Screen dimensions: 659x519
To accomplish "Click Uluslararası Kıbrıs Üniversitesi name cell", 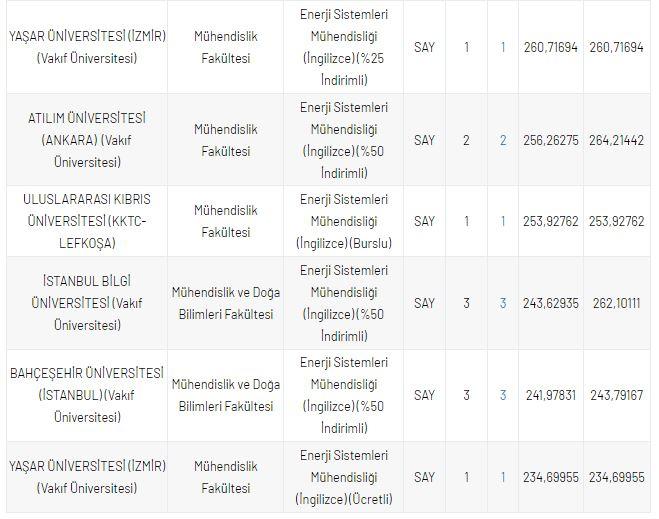I will [86, 221].
